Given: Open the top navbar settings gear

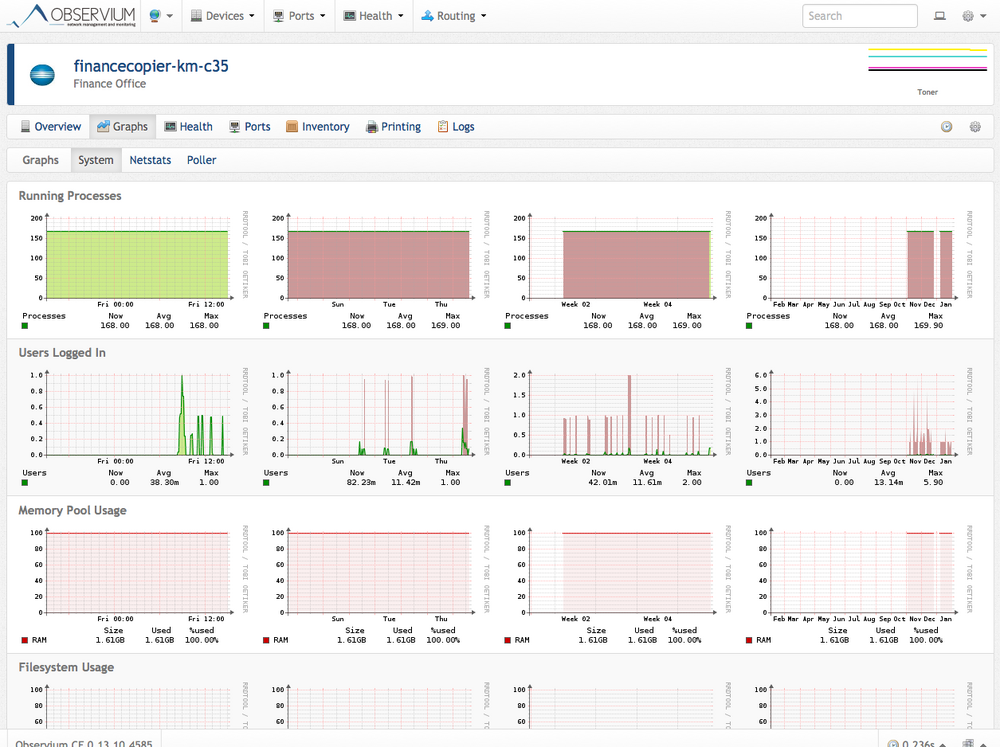Looking at the screenshot, I should (968, 16).
